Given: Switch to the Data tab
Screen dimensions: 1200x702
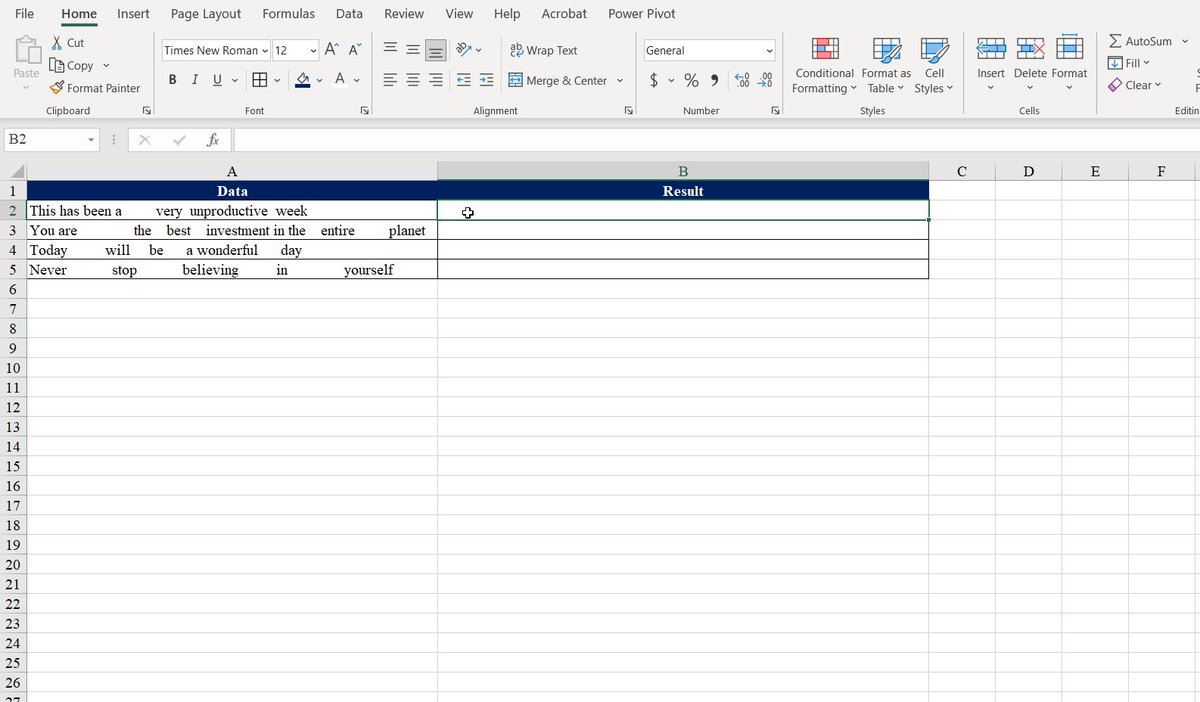Looking at the screenshot, I should (x=349, y=13).
